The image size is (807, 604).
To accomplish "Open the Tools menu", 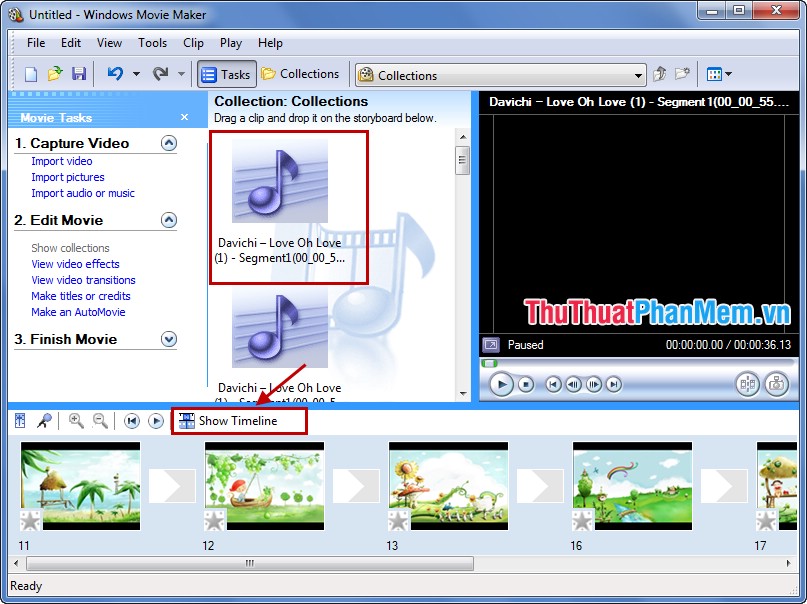I will pyautogui.click(x=152, y=43).
